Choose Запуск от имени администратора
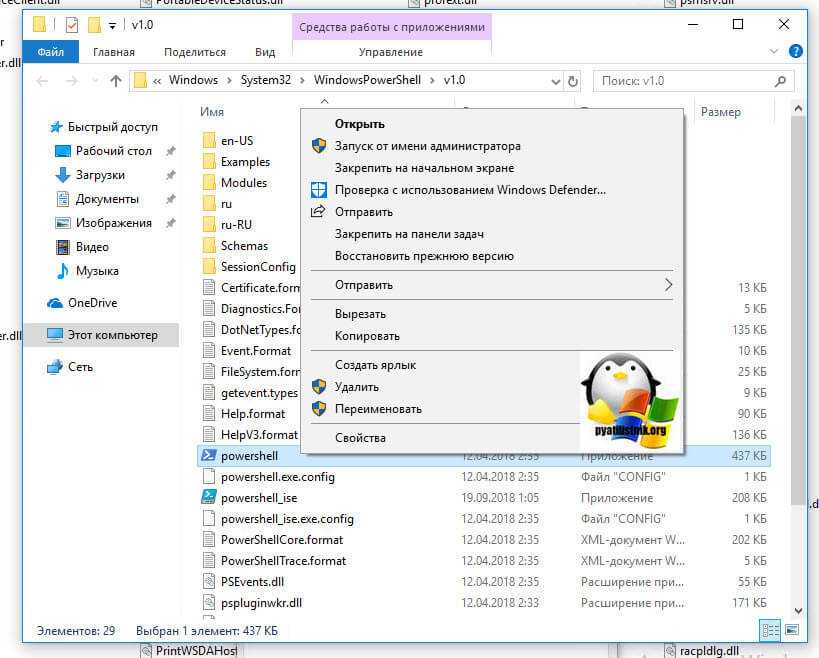Screen dimensions: 819x658 click(427, 146)
